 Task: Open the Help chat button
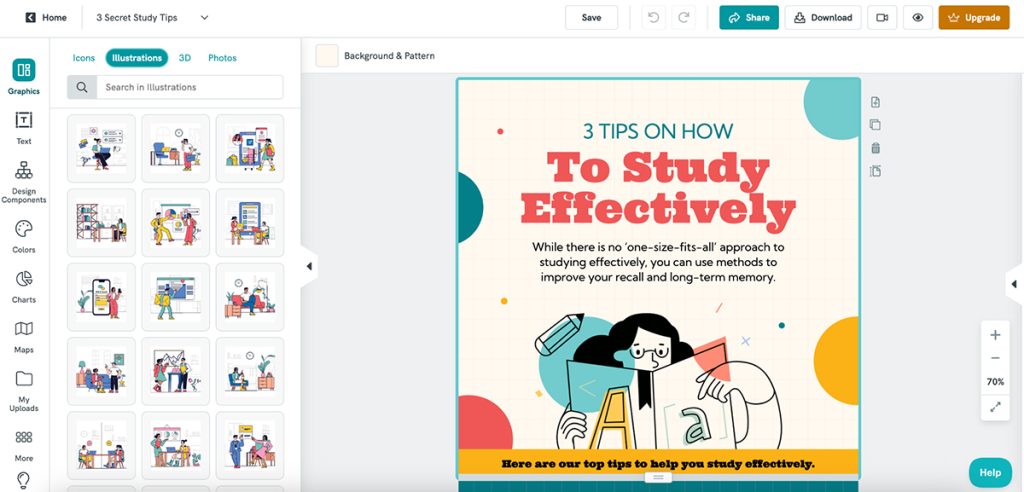990,472
